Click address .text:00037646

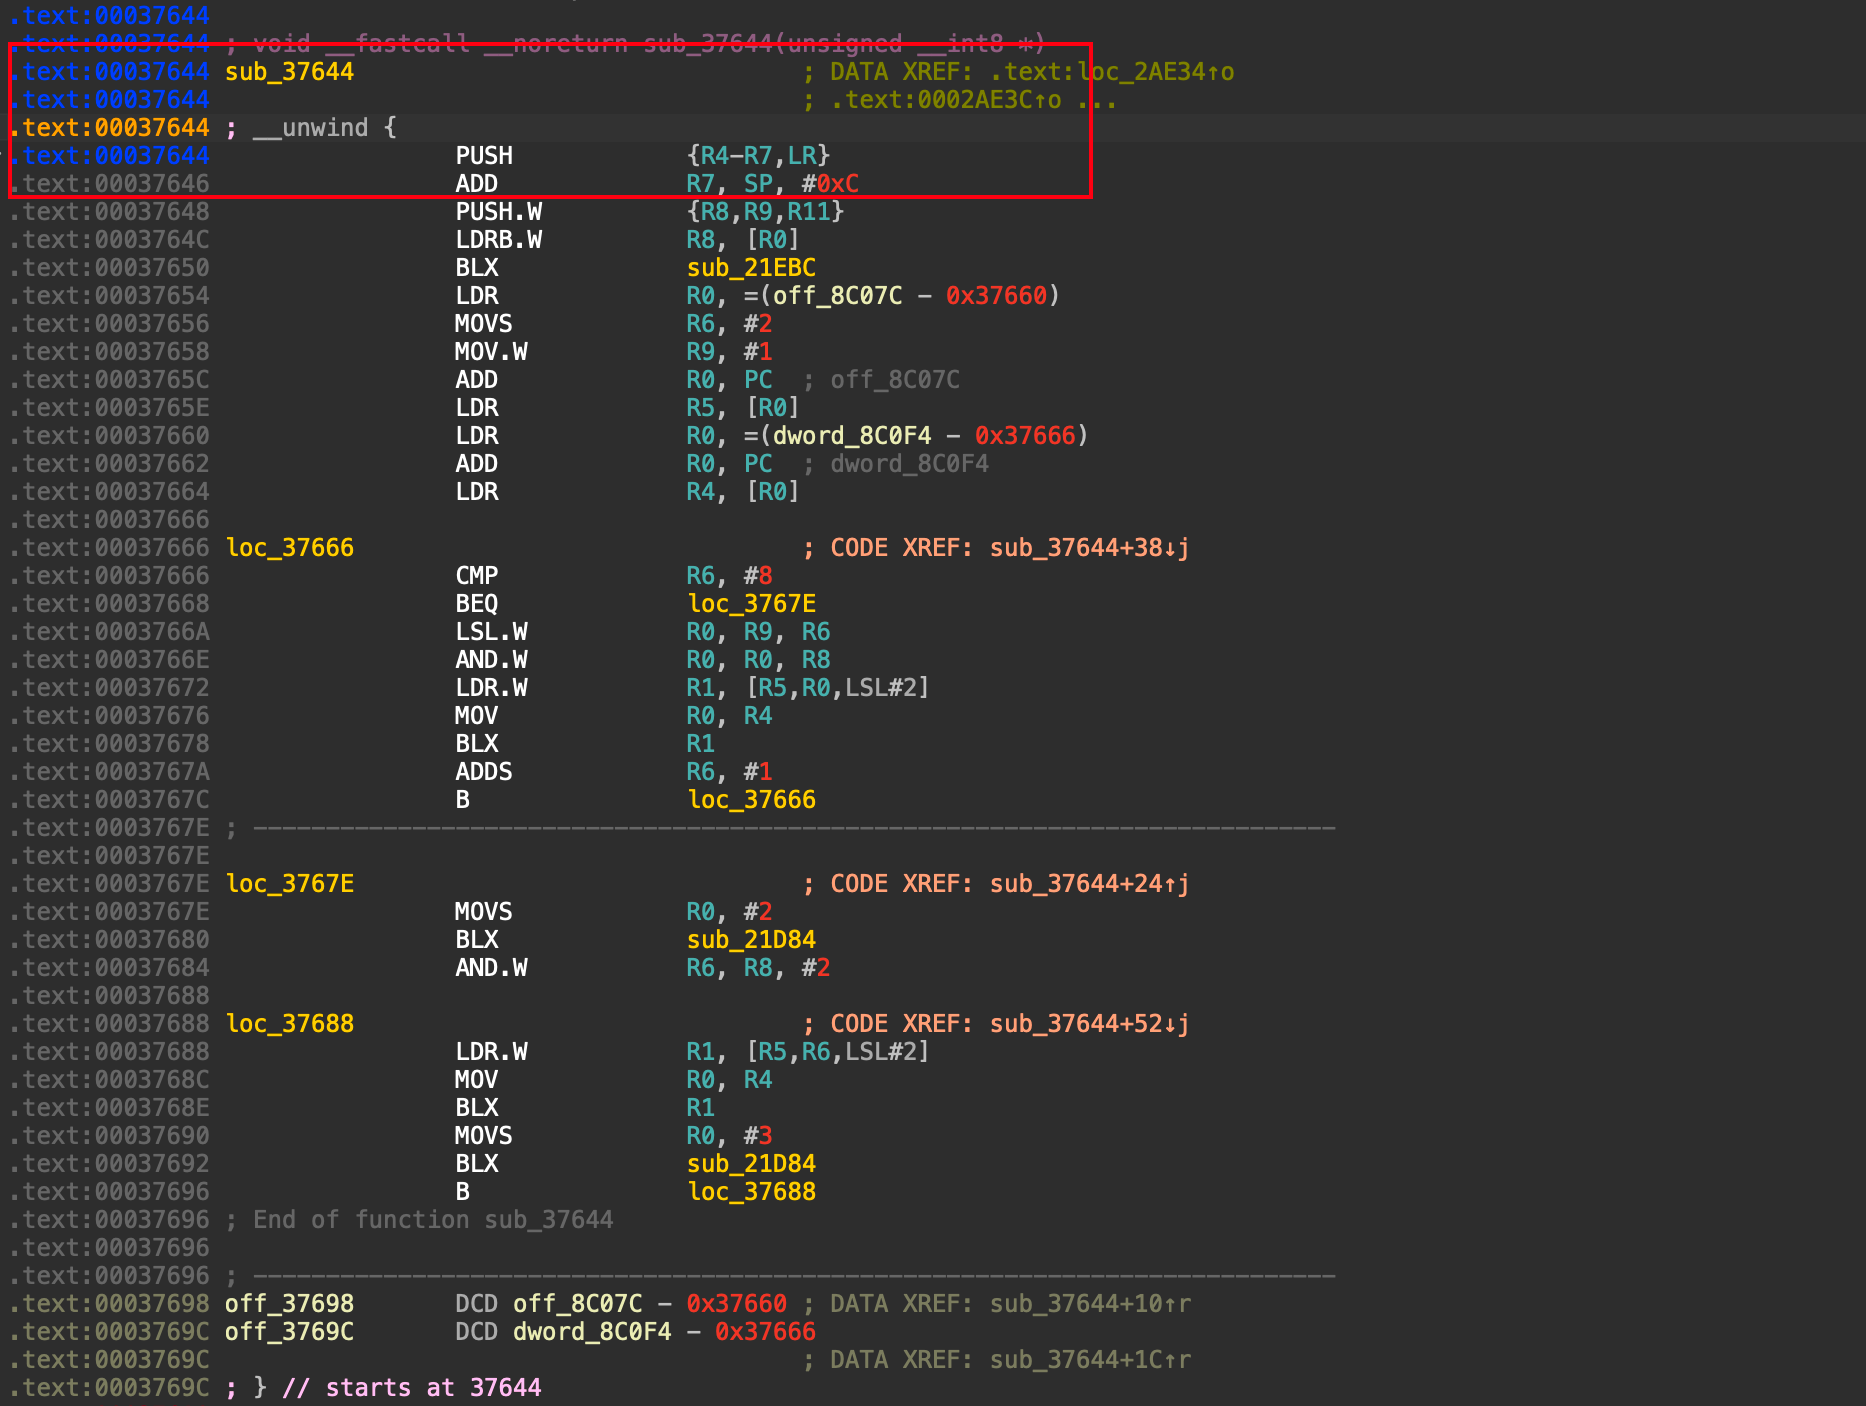tap(110, 184)
